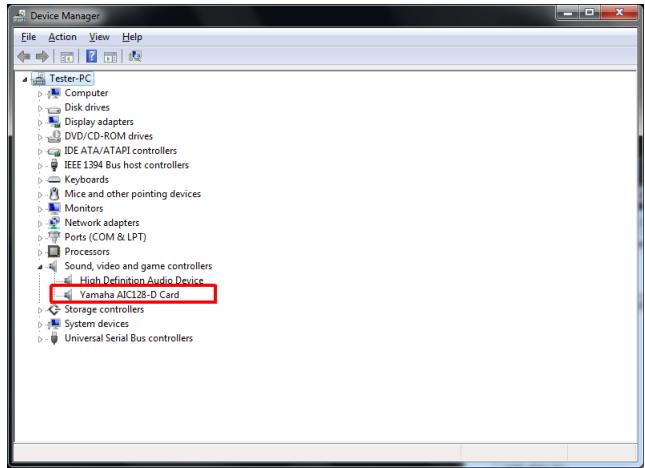Viewport: 645px width, 468px height.
Task: Select the Processors label
Action: (x=87, y=251)
